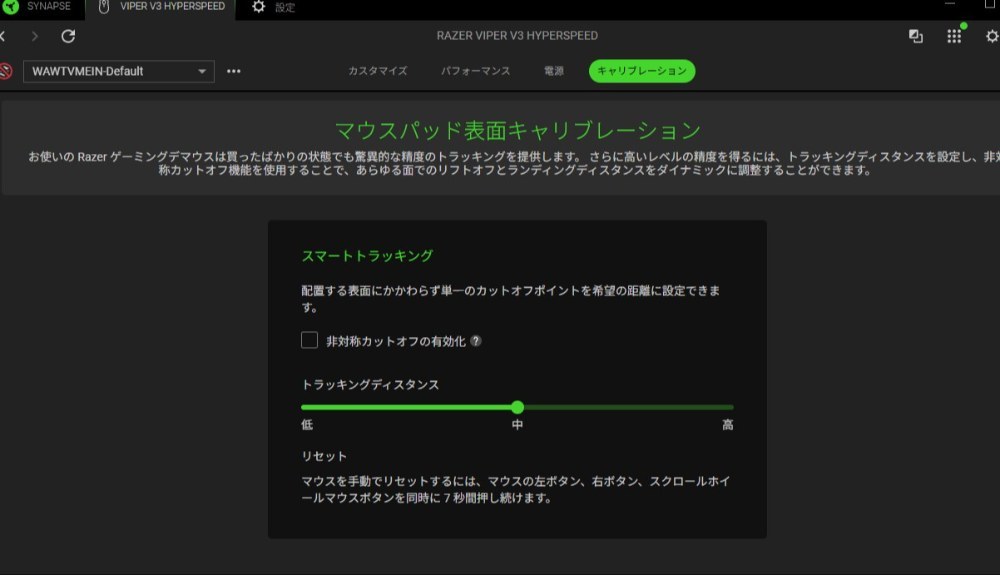Click the RAZER VIPER V3 HYPERSPEED title text
Viewport: 1000px width, 575px height.
[x=517, y=36]
